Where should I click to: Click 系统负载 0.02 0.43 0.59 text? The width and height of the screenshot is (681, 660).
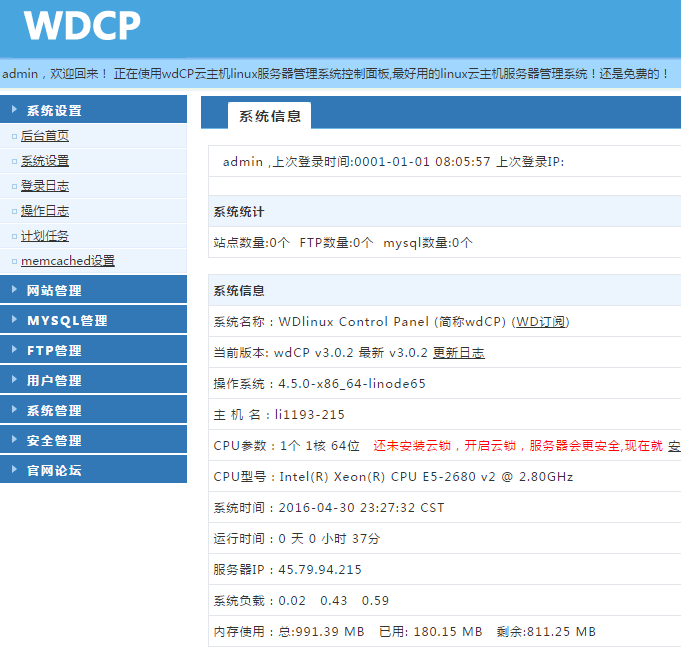coord(301,601)
